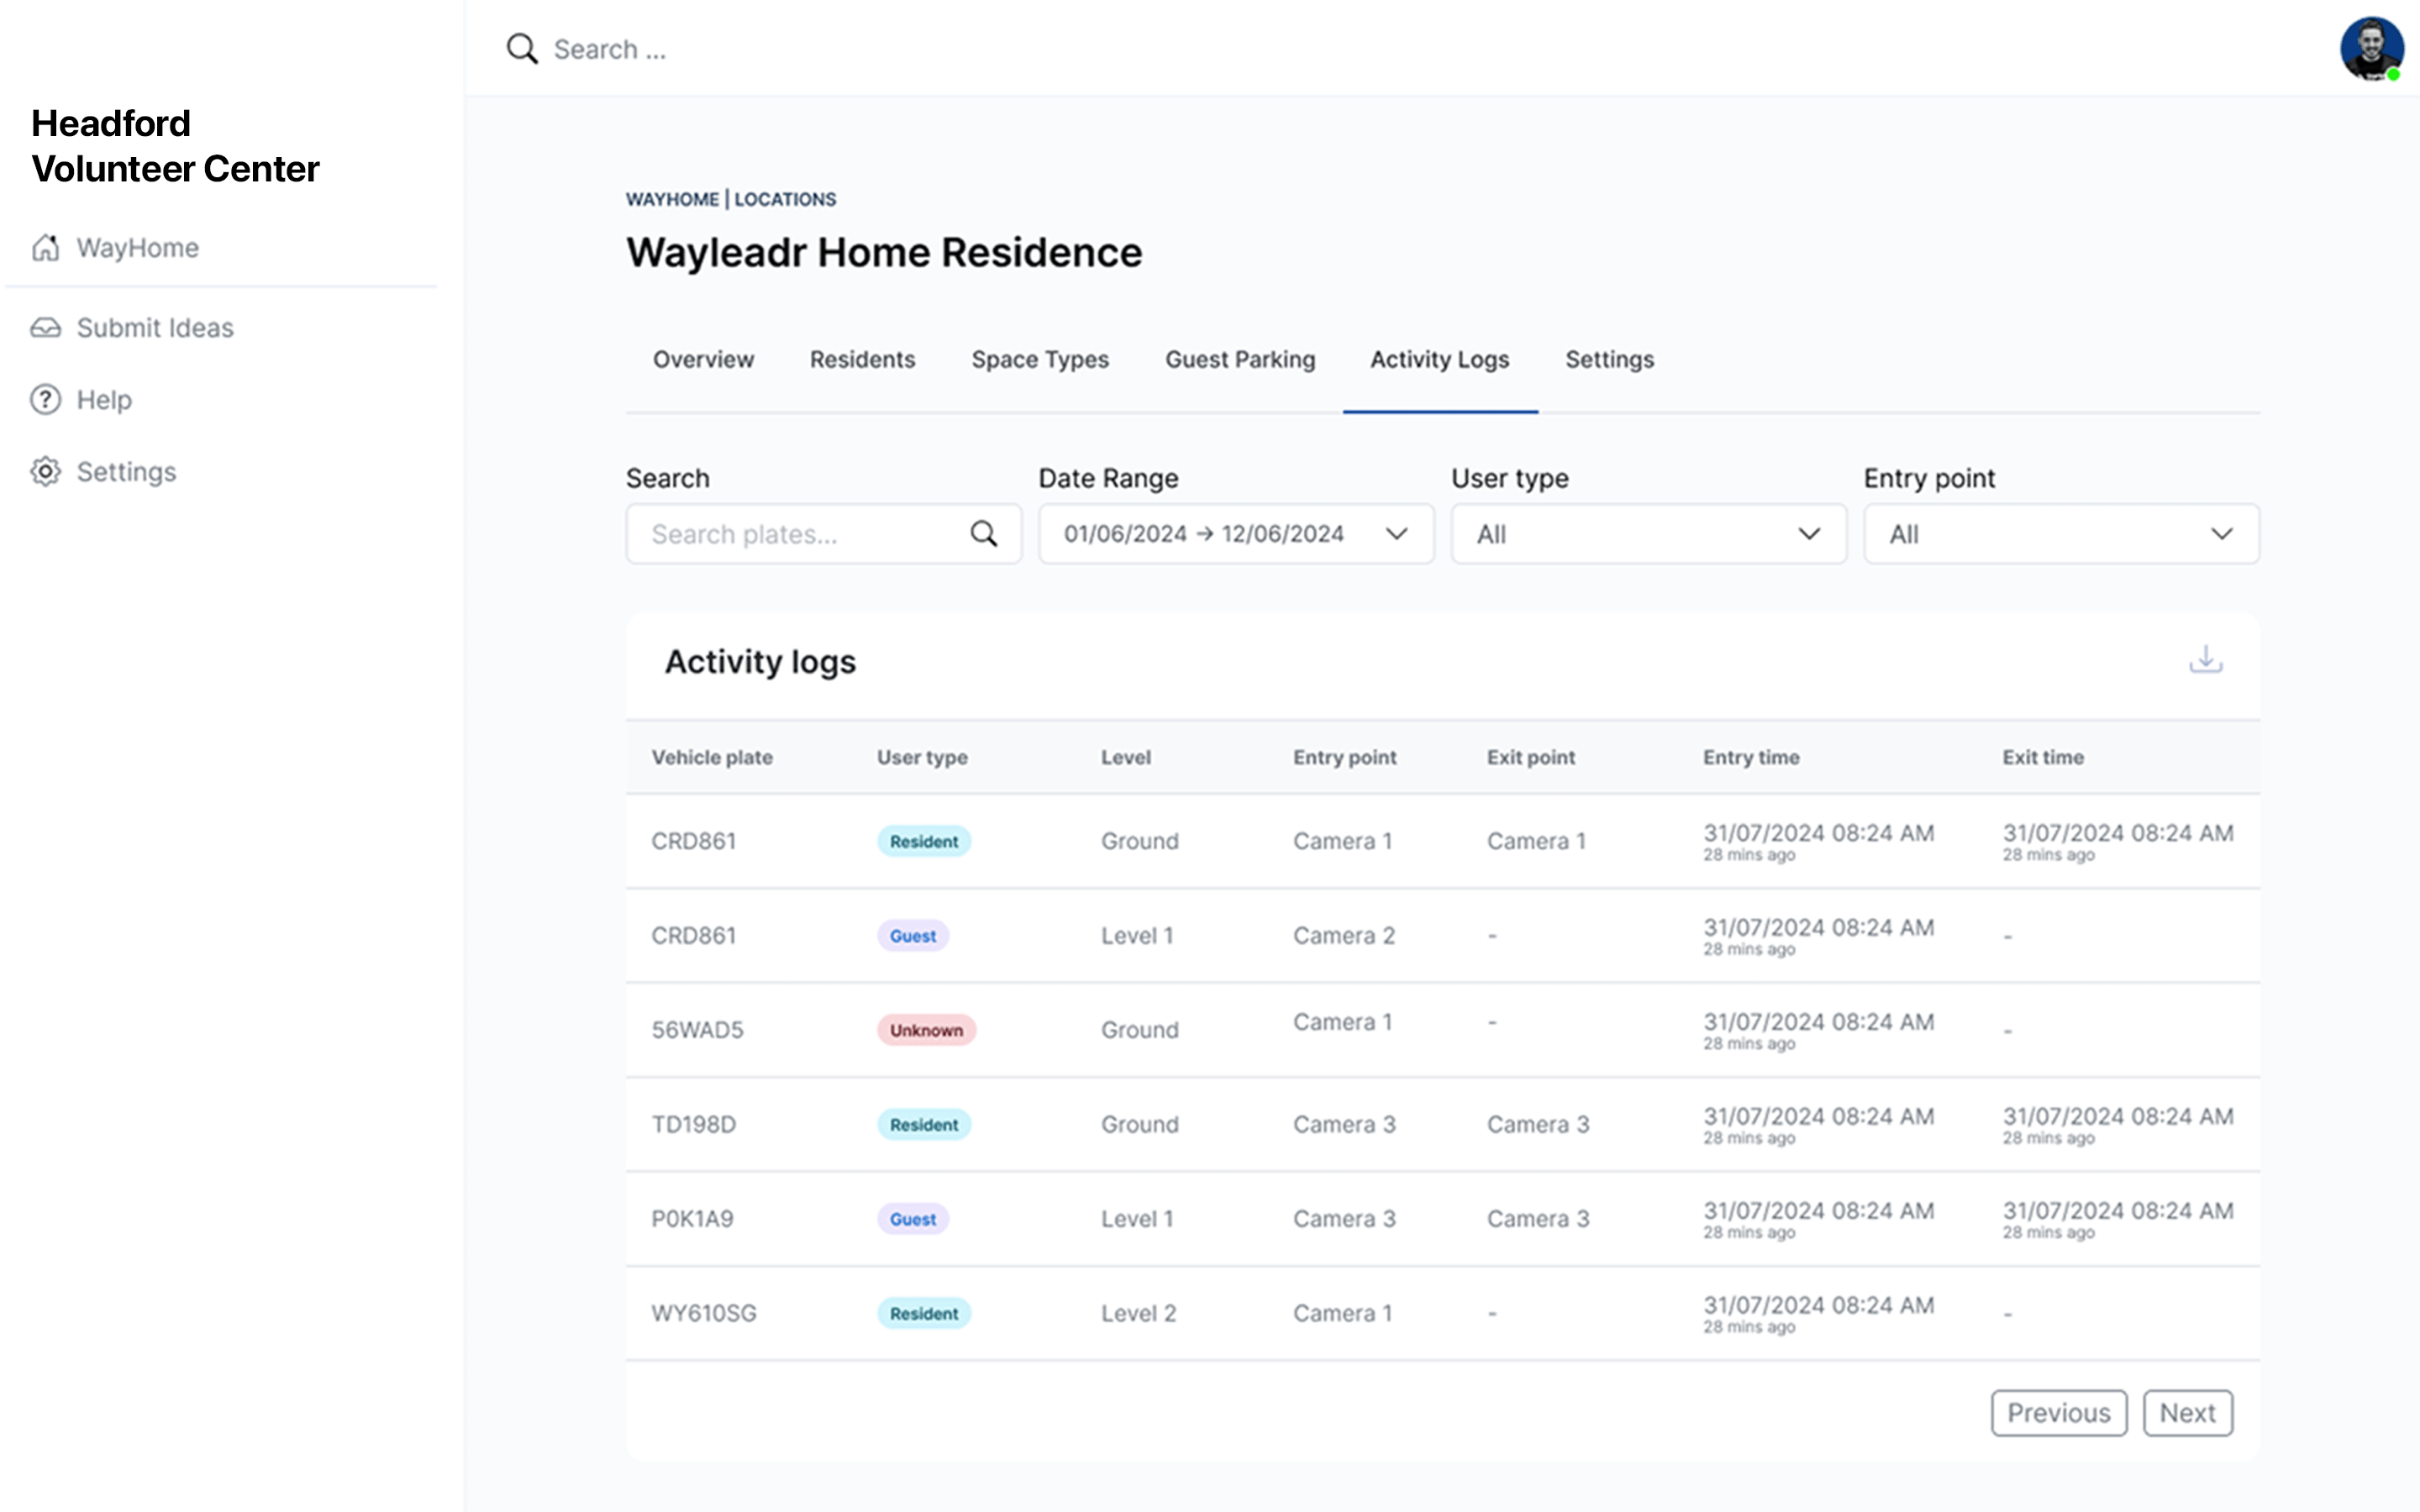Image resolution: width=2420 pixels, height=1512 pixels.
Task: Click the Help question mark icon
Action: [x=45, y=399]
